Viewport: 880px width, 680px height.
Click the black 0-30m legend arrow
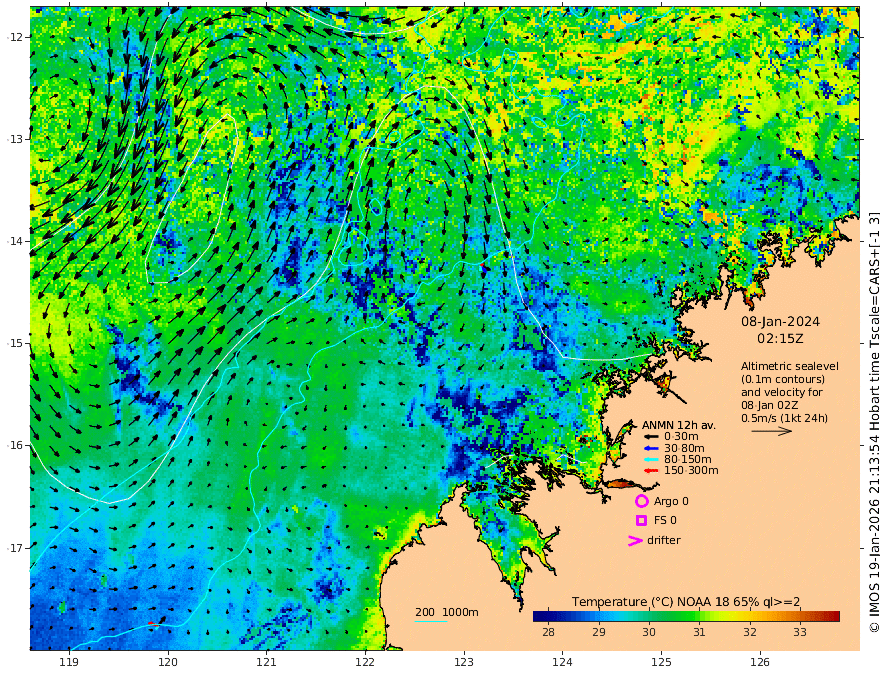point(650,437)
